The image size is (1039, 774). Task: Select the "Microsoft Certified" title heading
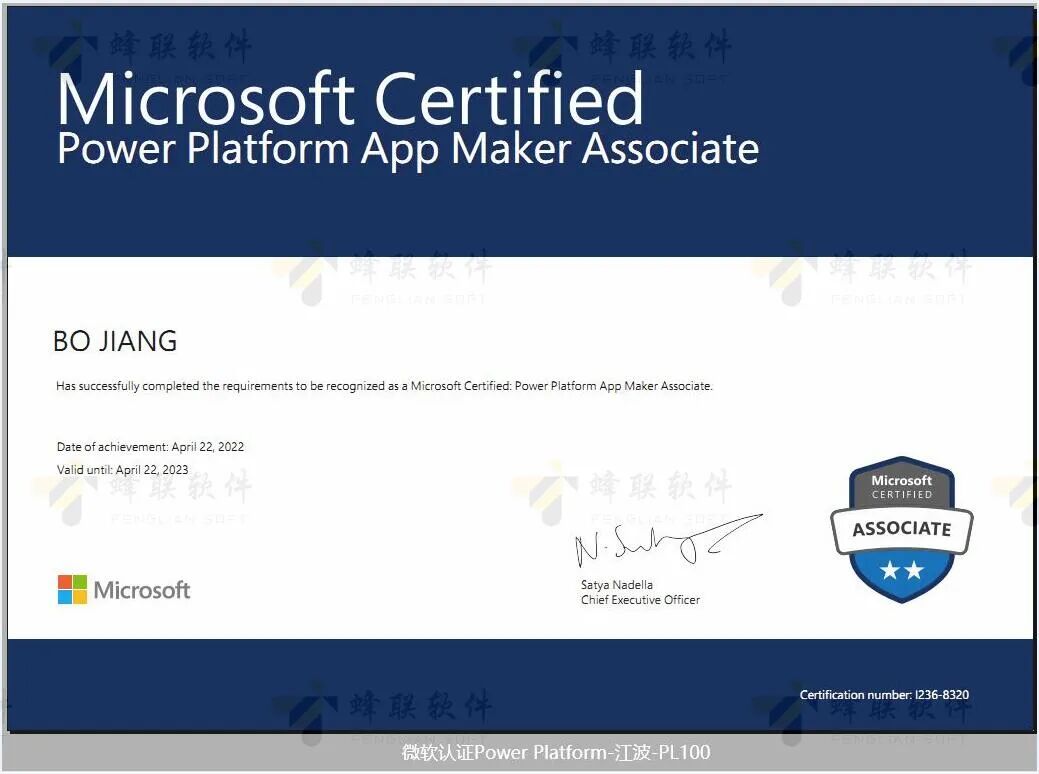351,99
